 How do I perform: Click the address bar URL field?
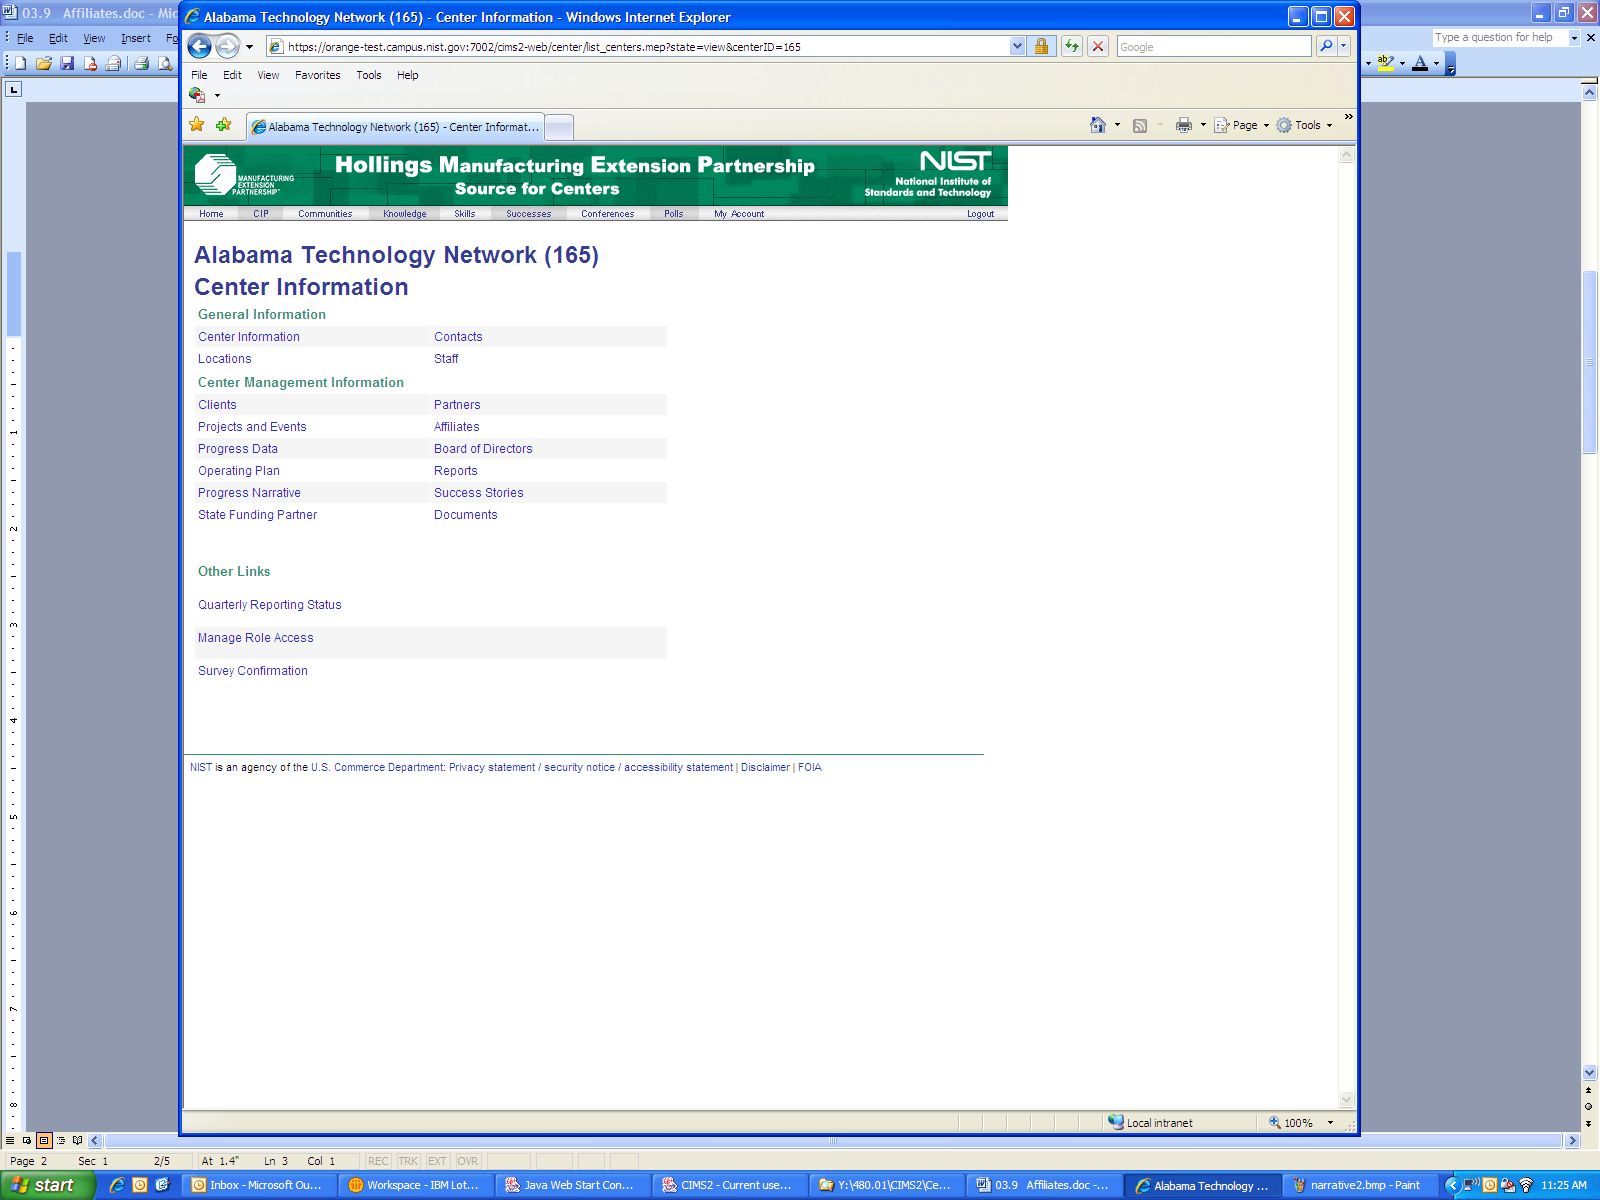[x=647, y=46]
